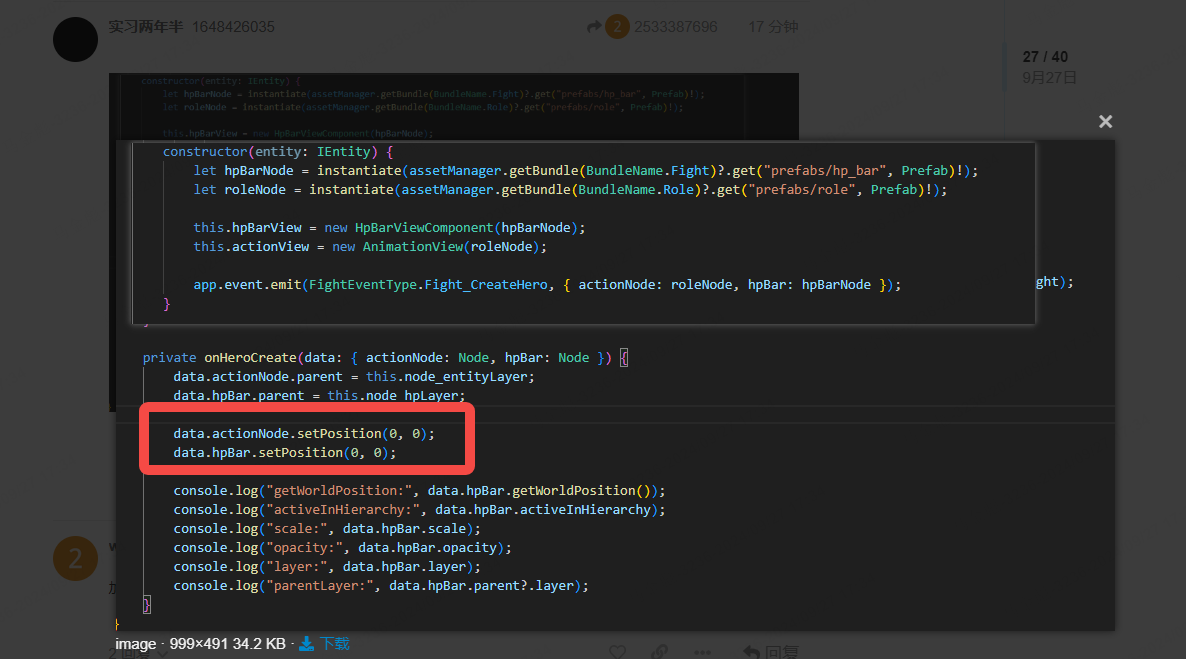Reply to the post via 回复 button
Viewport: 1186px width, 659px height.
[x=770, y=651]
